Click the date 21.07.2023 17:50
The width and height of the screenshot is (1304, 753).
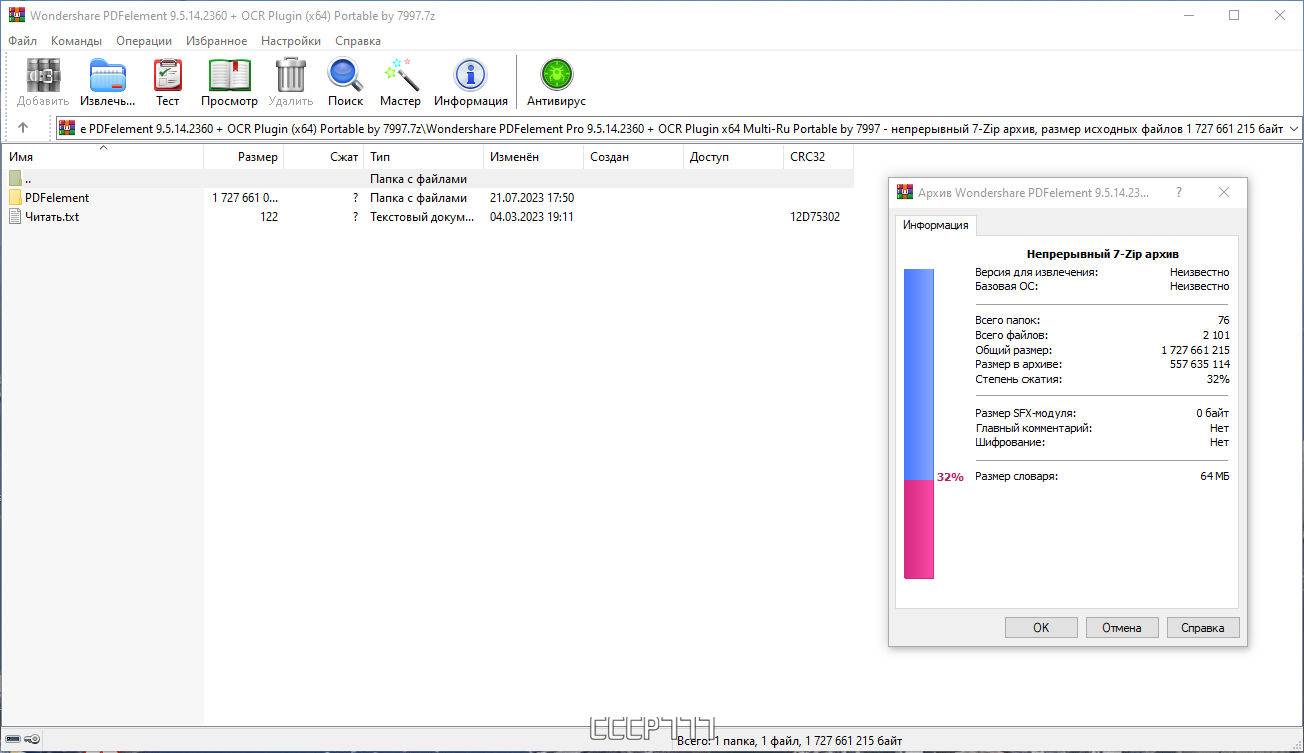coord(532,198)
